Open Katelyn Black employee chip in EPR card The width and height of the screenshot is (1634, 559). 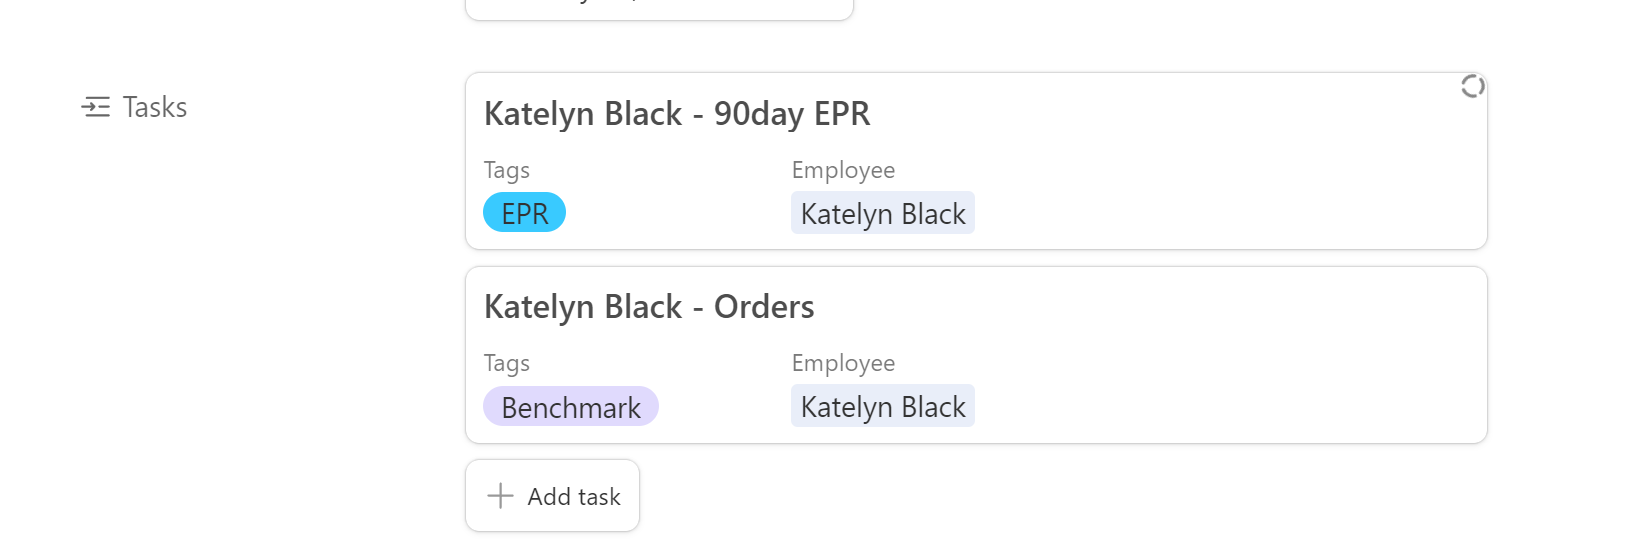pos(883,213)
